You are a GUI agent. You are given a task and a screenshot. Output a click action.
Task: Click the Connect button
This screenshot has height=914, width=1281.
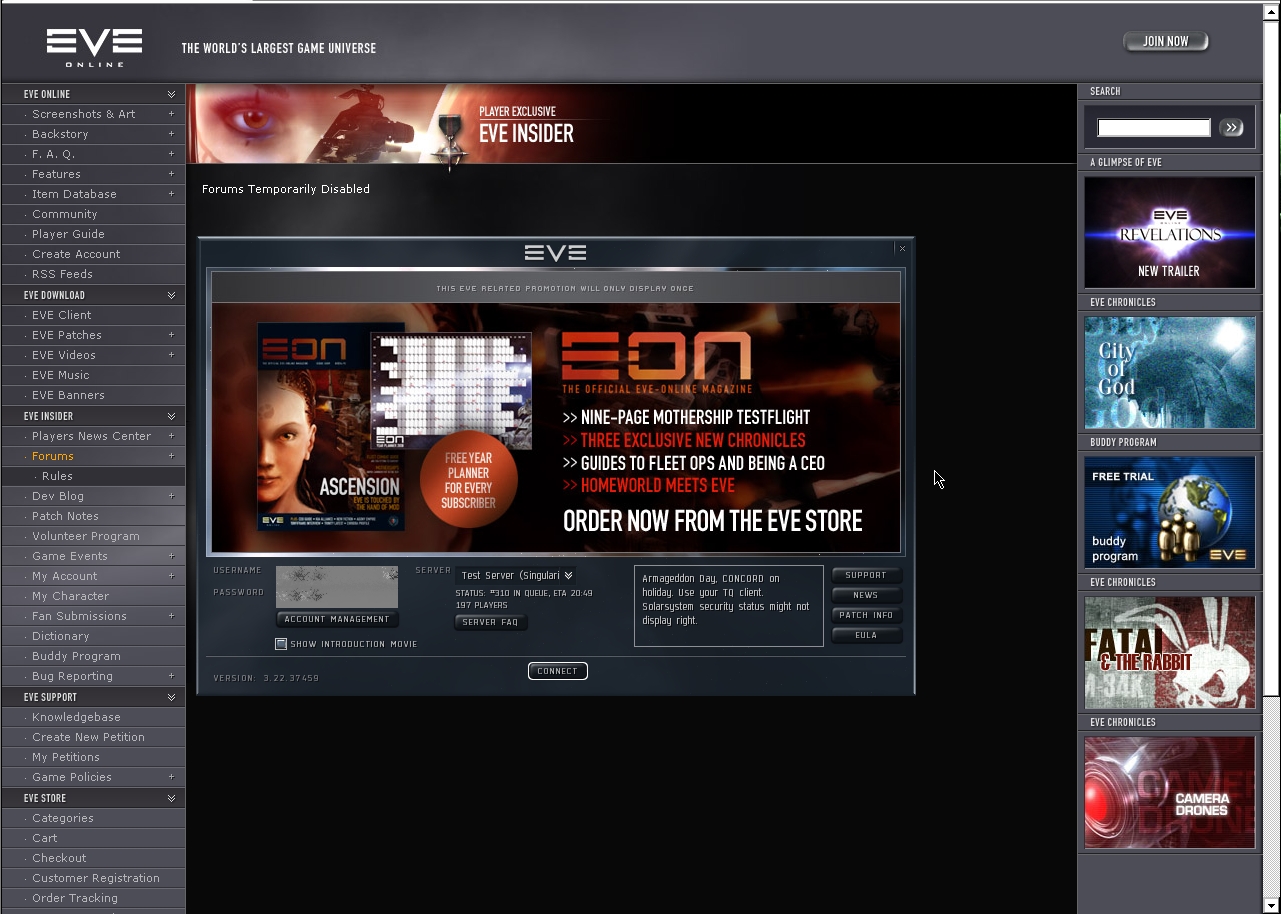point(557,671)
